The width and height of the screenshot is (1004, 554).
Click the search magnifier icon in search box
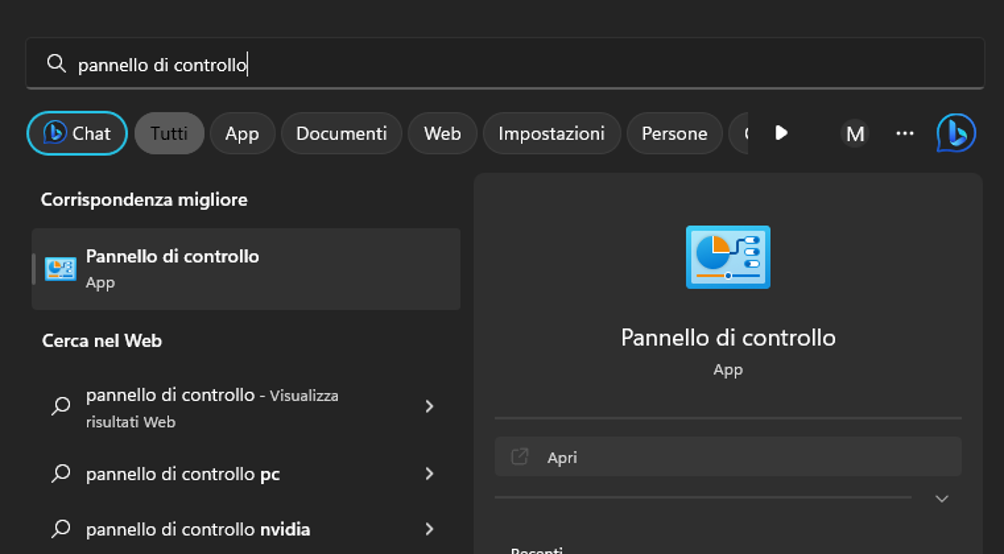(56, 63)
